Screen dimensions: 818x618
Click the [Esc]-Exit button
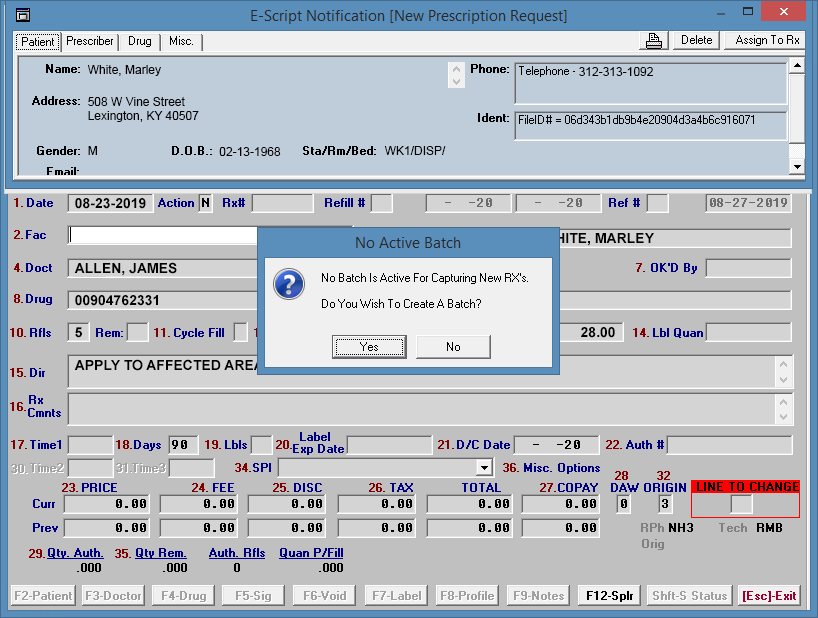(768, 596)
